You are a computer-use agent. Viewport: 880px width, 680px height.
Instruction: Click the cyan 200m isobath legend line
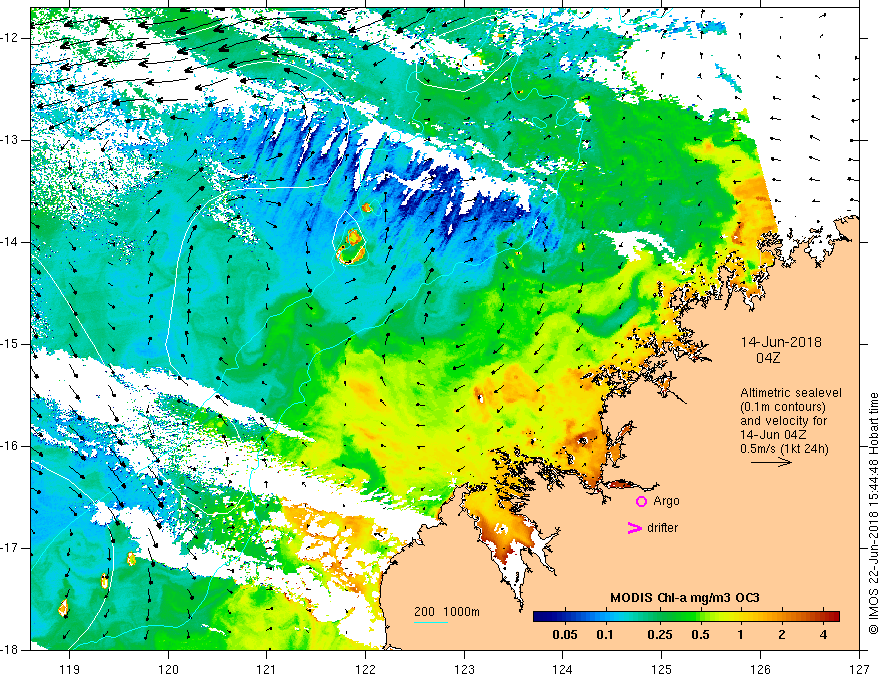pos(431,622)
